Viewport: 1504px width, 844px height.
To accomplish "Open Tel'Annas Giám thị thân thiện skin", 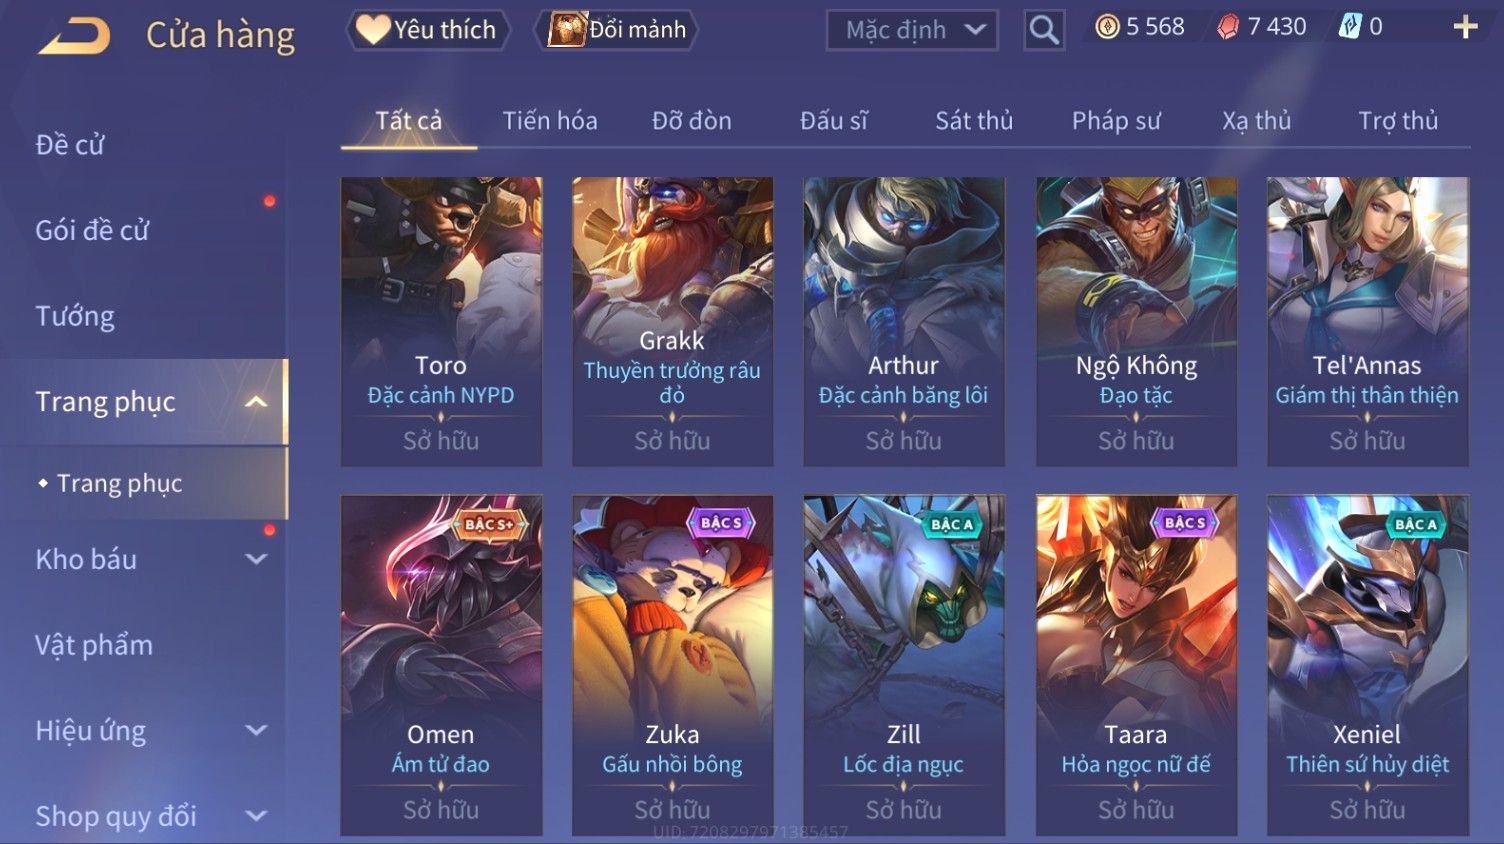I will pyautogui.click(x=1367, y=321).
